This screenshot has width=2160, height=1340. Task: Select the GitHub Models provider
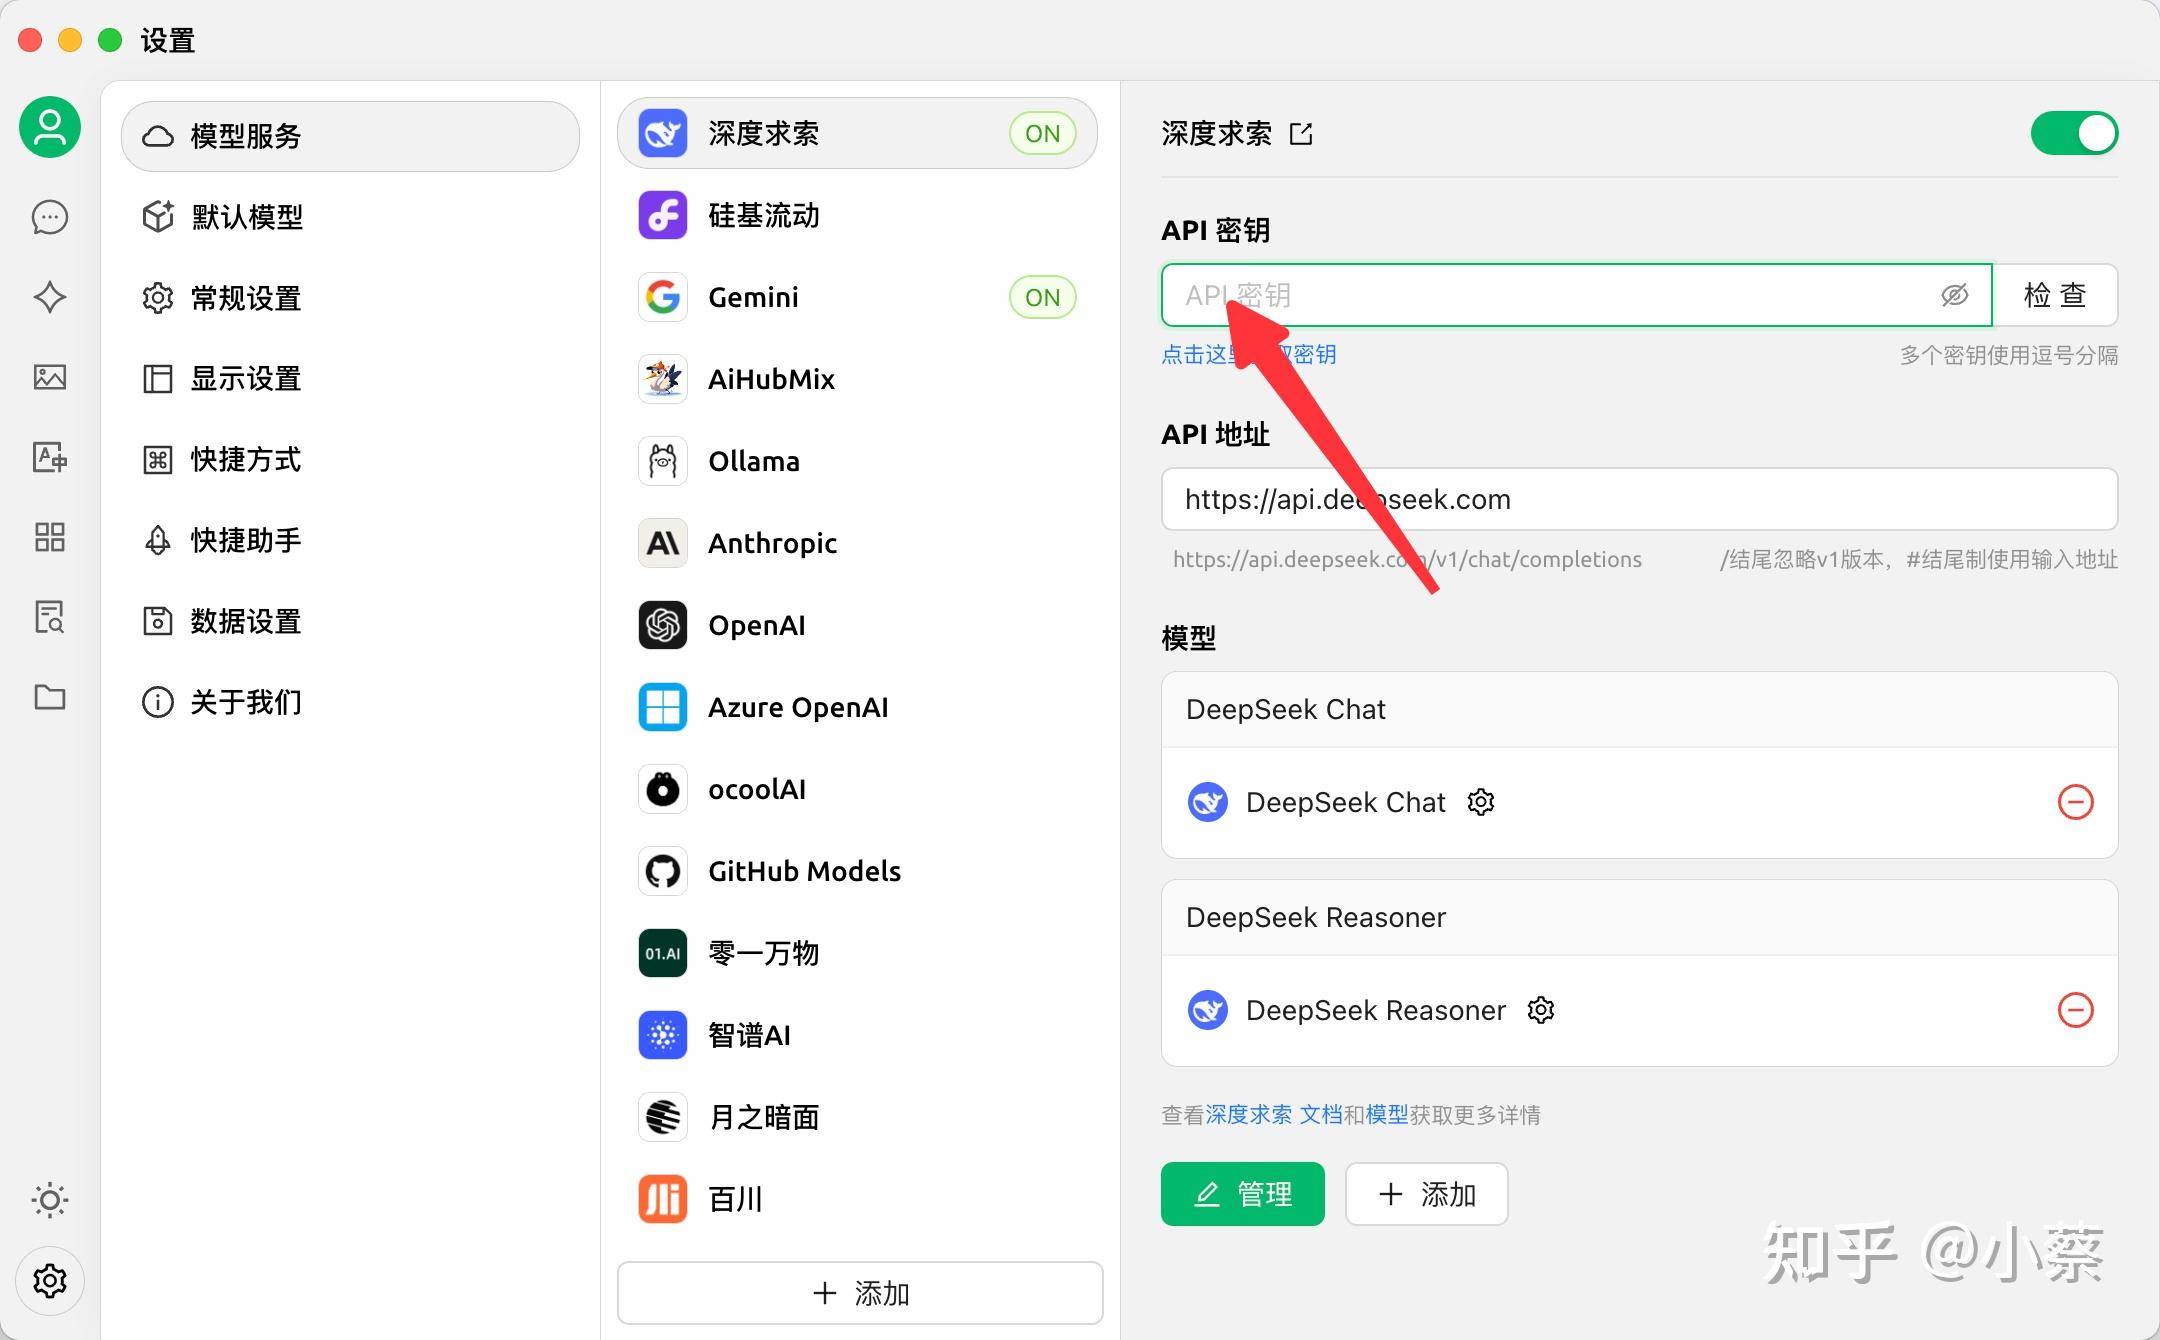click(x=857, y=871)
